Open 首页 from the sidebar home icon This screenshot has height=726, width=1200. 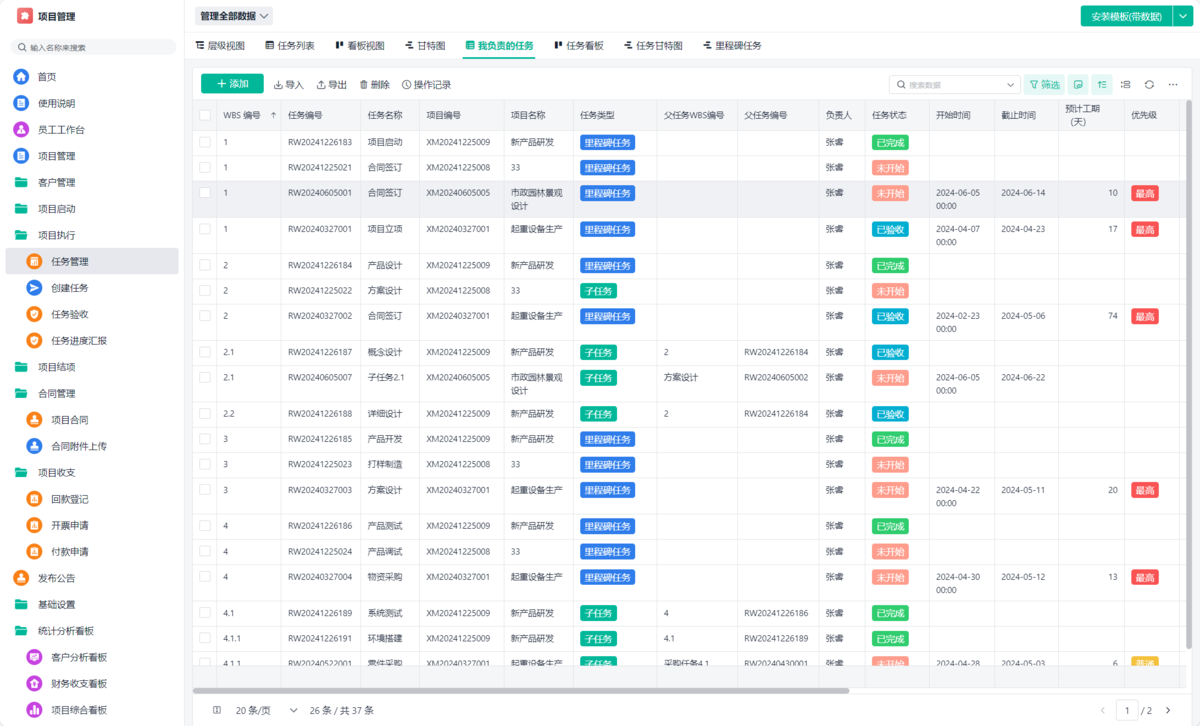pyautogui.click(x=21, y=77)
